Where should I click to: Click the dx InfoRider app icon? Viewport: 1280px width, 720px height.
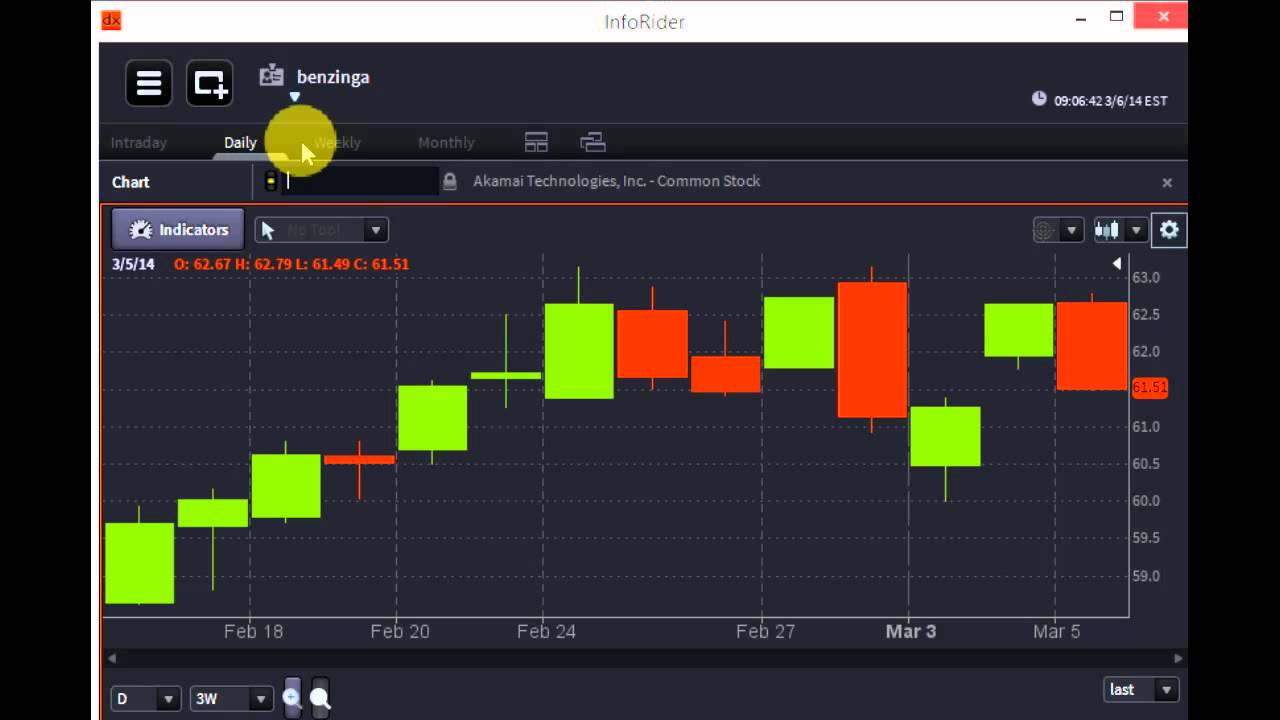point(111,19)
